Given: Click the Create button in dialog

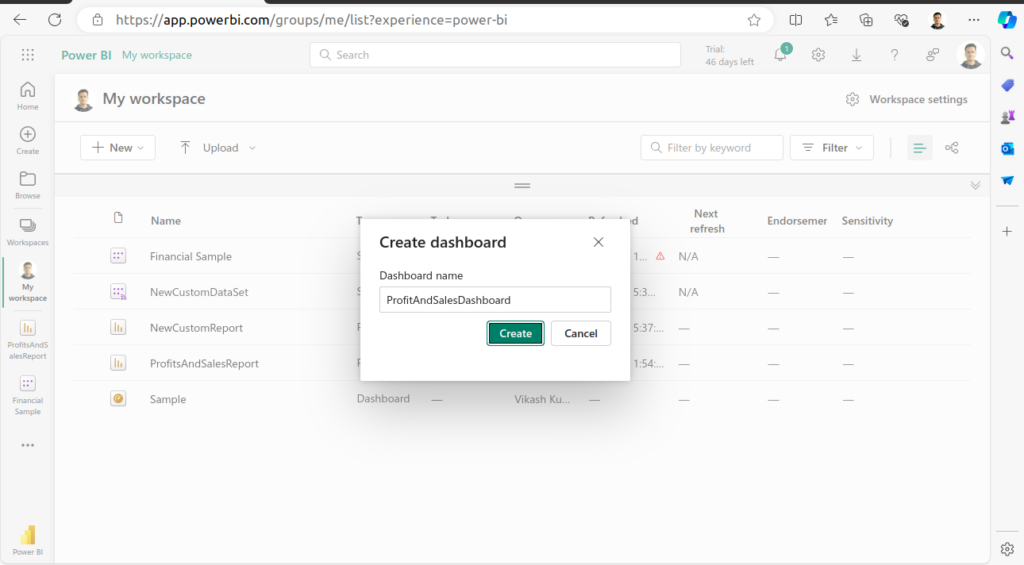Looking at the screenshot, I should (x=515, y=333).
